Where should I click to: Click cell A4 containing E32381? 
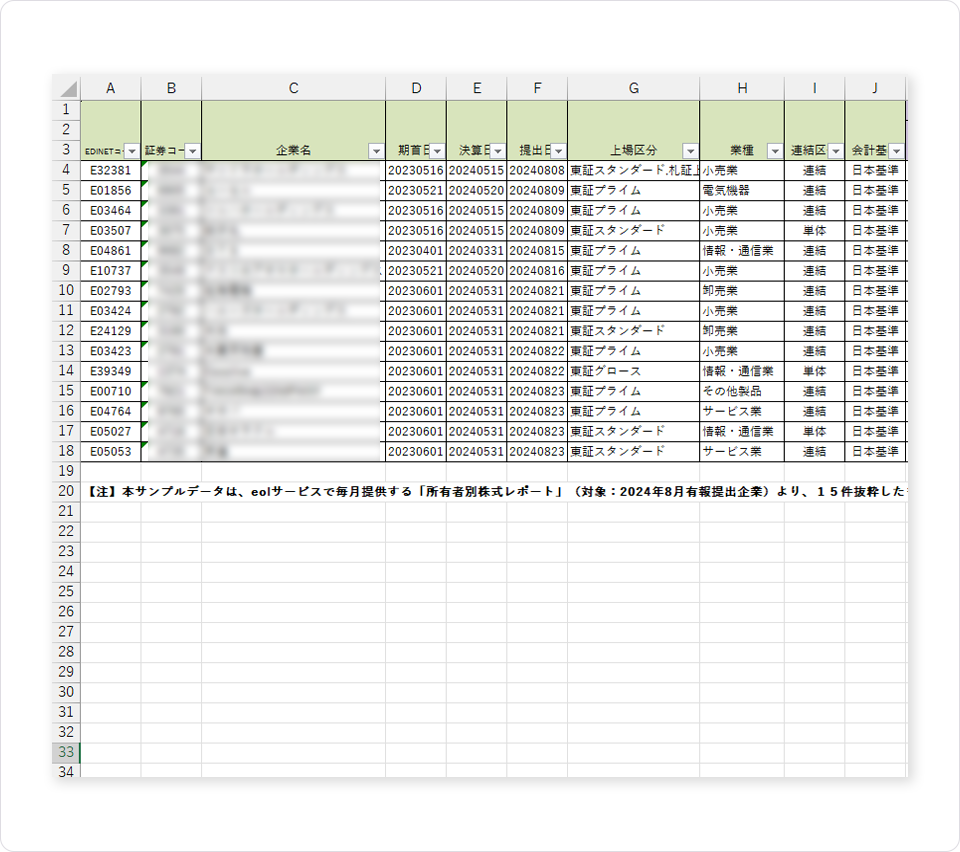pyautogui.click(x=110, y=171)
